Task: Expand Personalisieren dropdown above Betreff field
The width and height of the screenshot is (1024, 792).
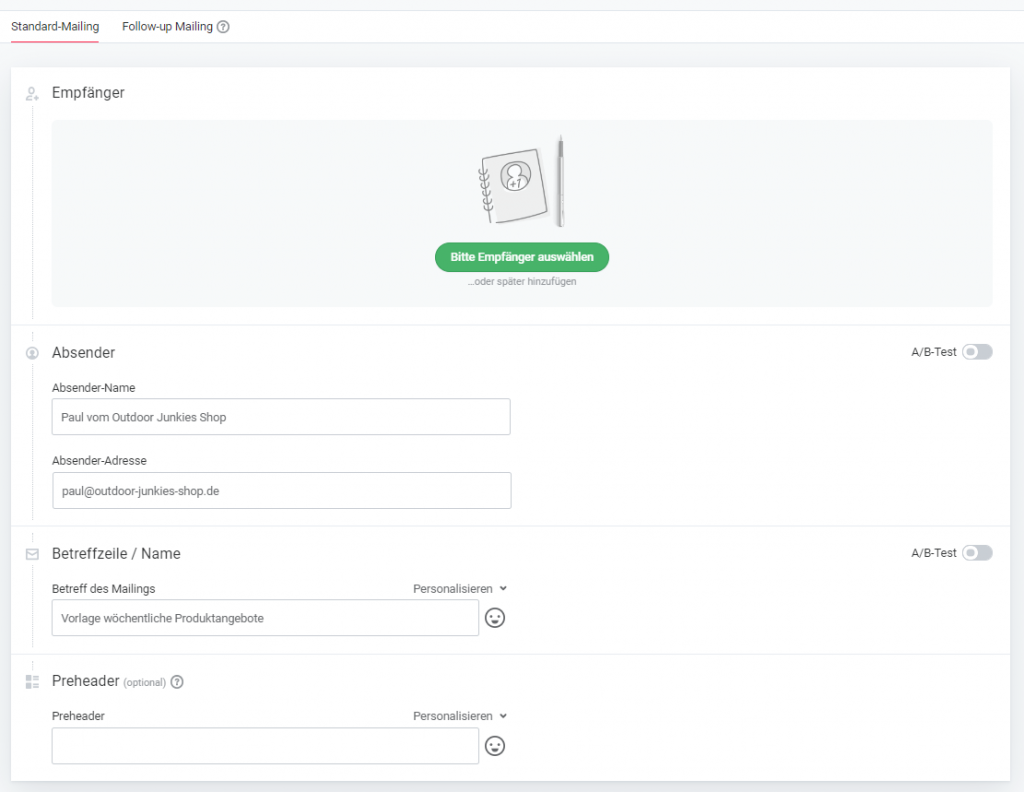Action: point(460,589)
